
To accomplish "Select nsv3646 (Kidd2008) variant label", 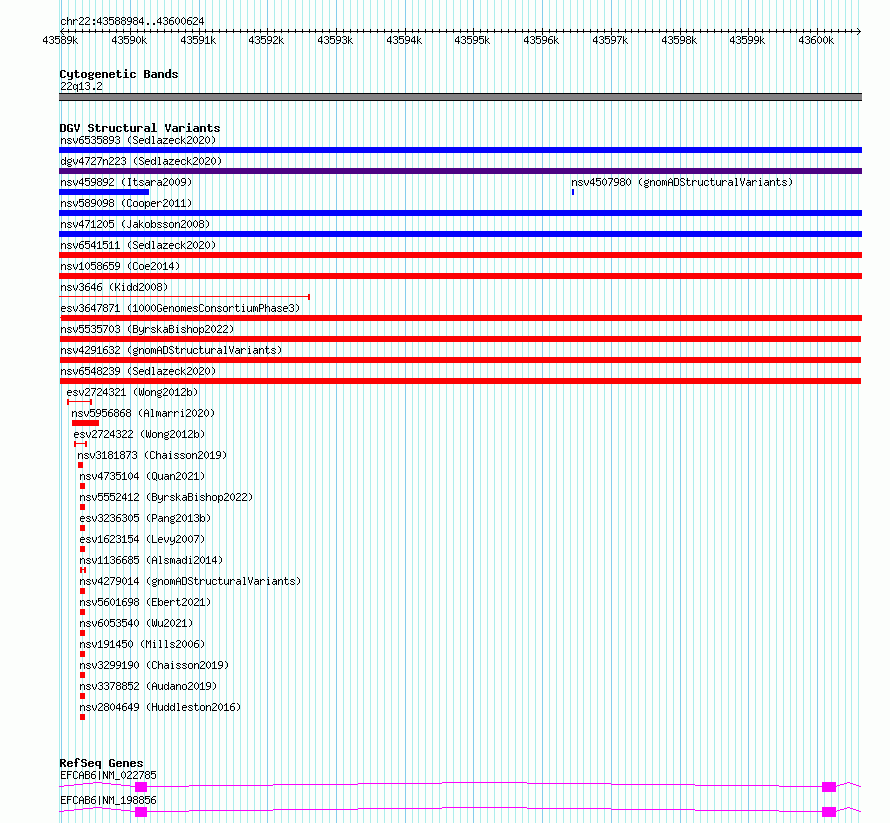I will [114, 287].
